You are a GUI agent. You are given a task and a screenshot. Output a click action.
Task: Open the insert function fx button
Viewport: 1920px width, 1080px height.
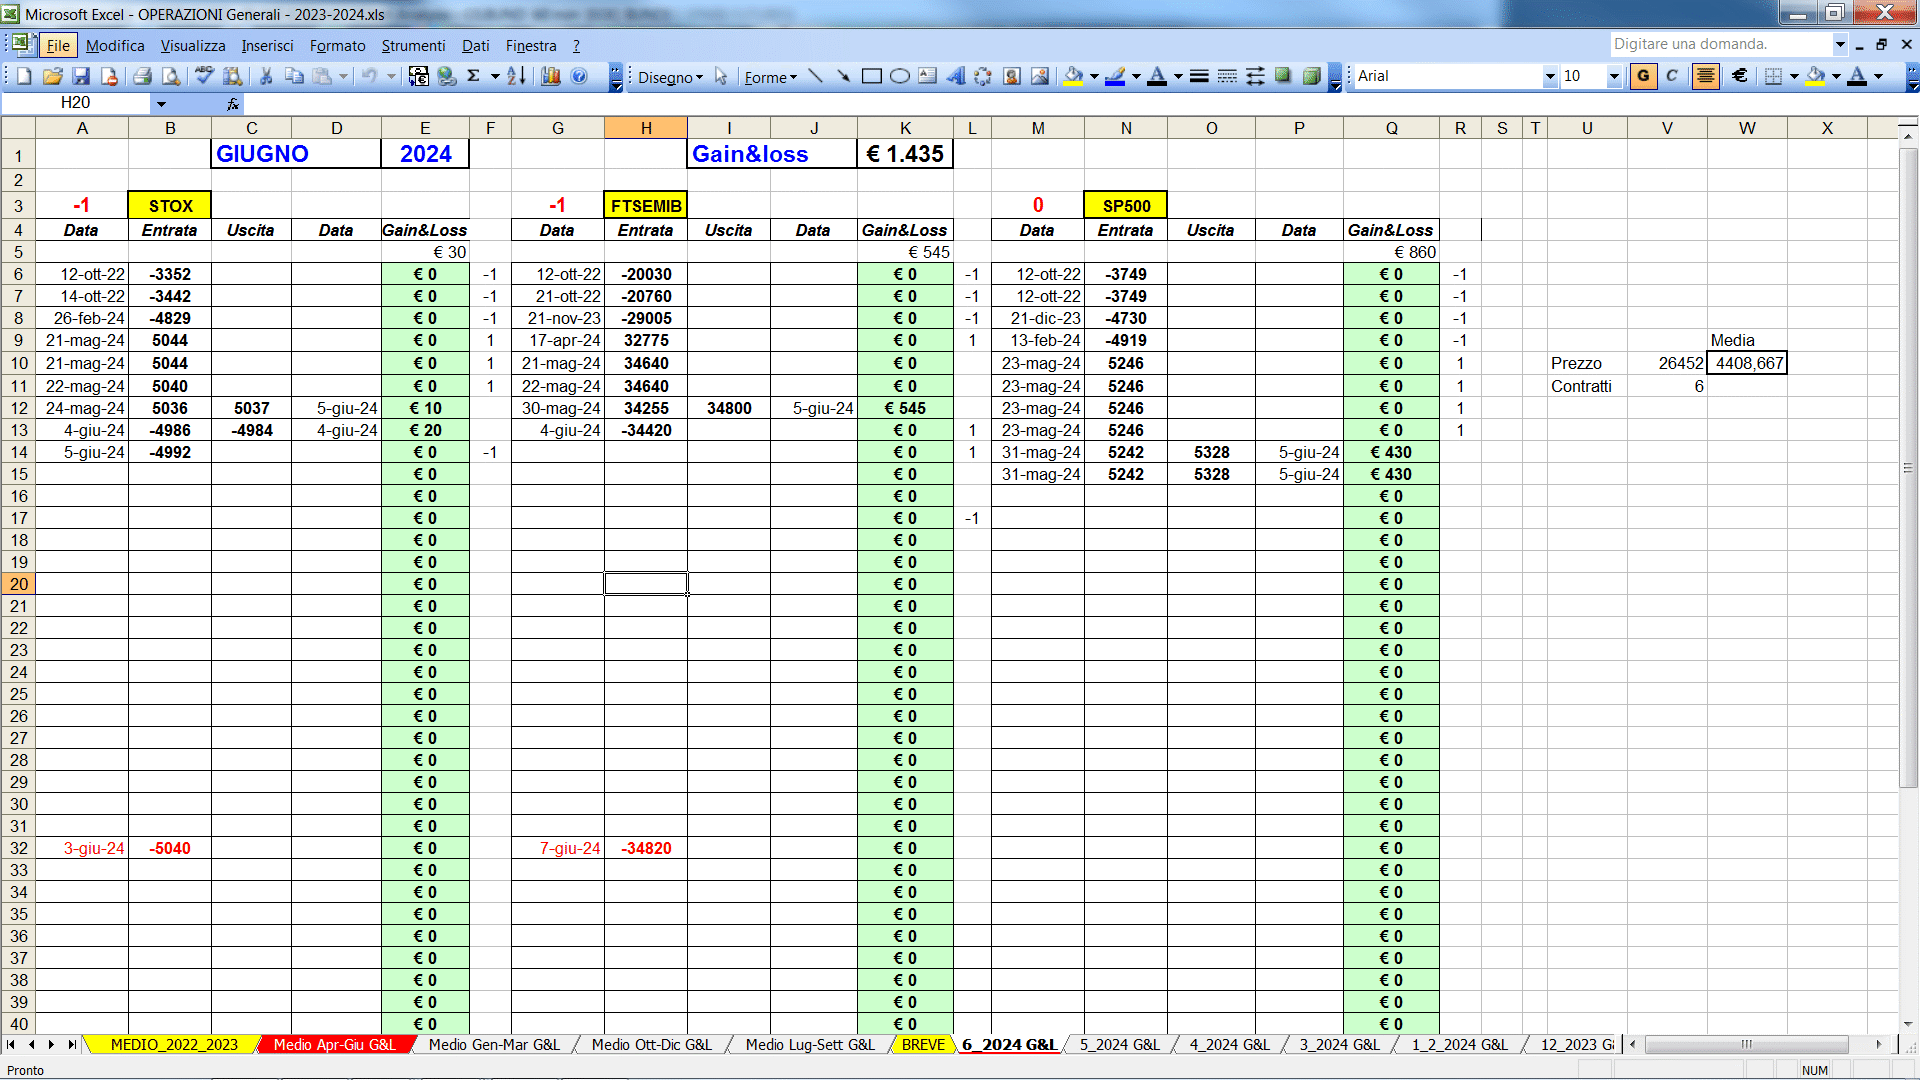233,103
